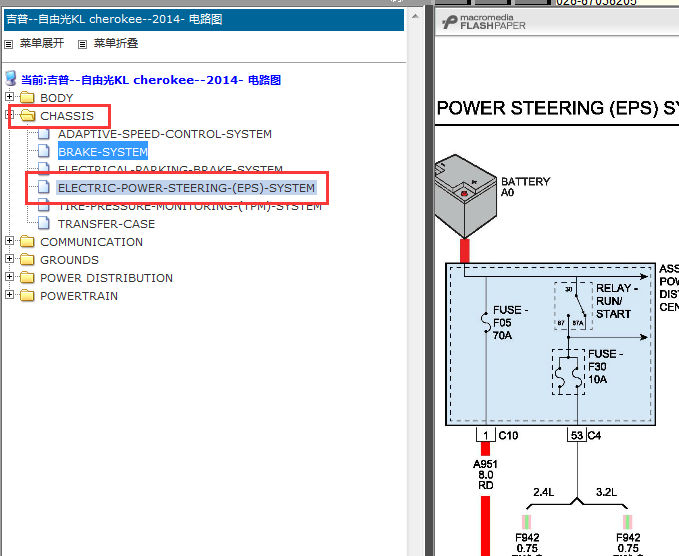Click the ADAPTIVE-SPEED-CONTROL-SYSTEM document icon

(x=44, y=133)
